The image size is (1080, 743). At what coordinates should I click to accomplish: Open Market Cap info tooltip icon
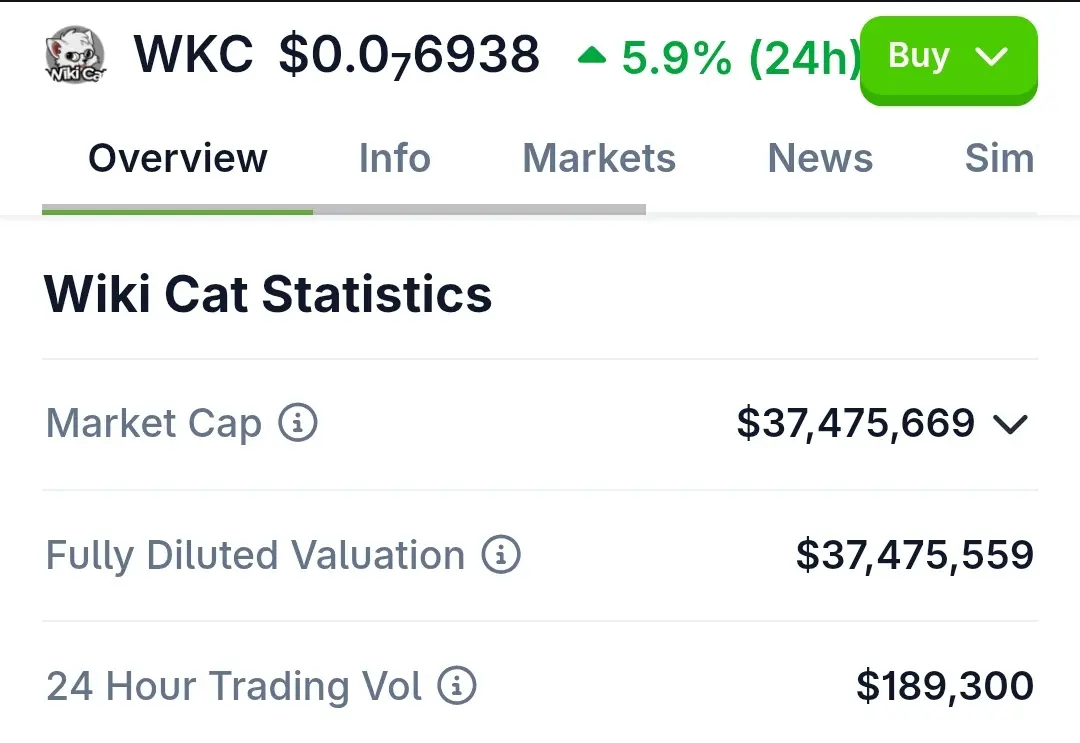pyautogui.click(x=297, y=423)
